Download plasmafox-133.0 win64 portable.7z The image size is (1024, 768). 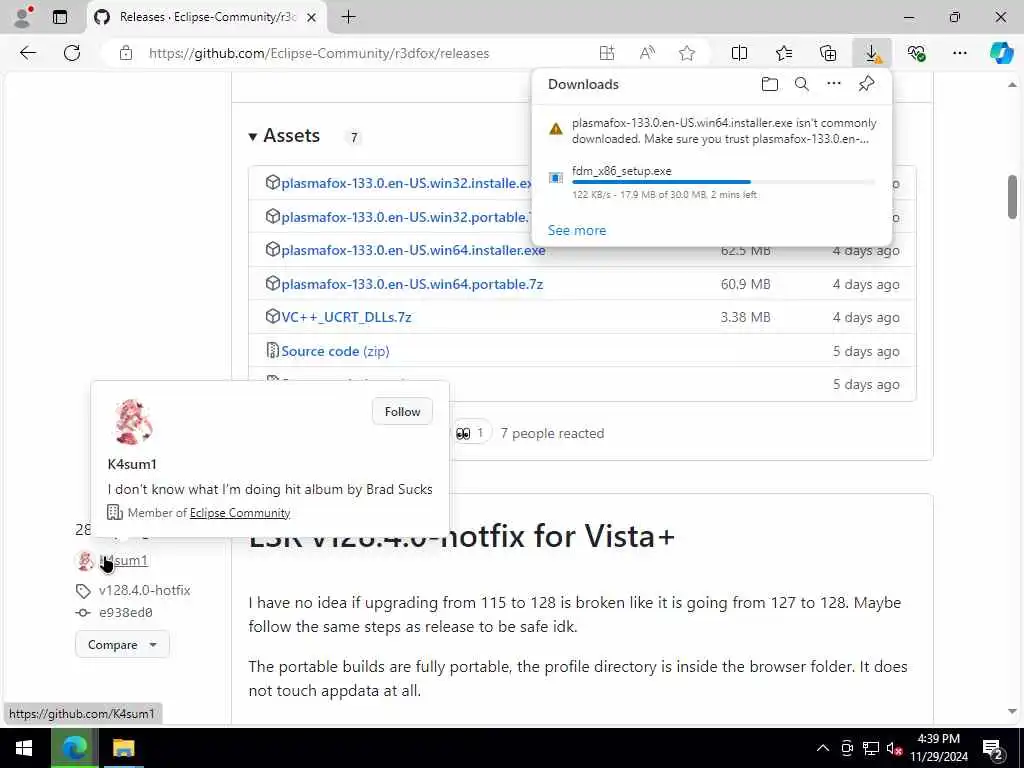pos(411,284)
